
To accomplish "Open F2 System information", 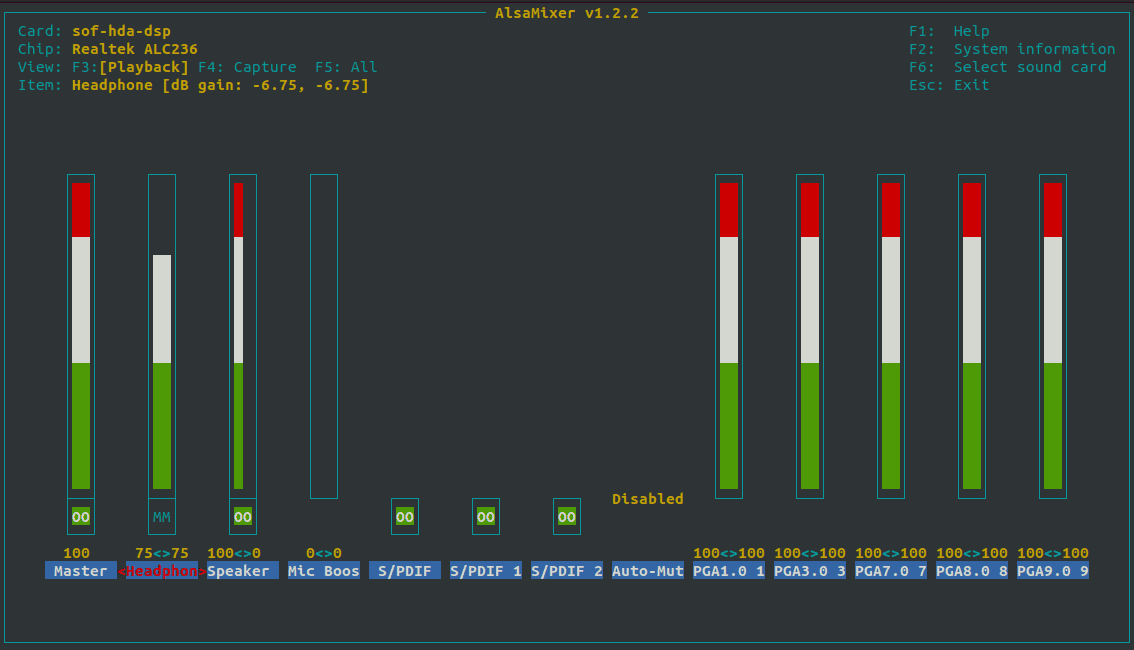I will pyautogui.click(x=1012, y=49).
